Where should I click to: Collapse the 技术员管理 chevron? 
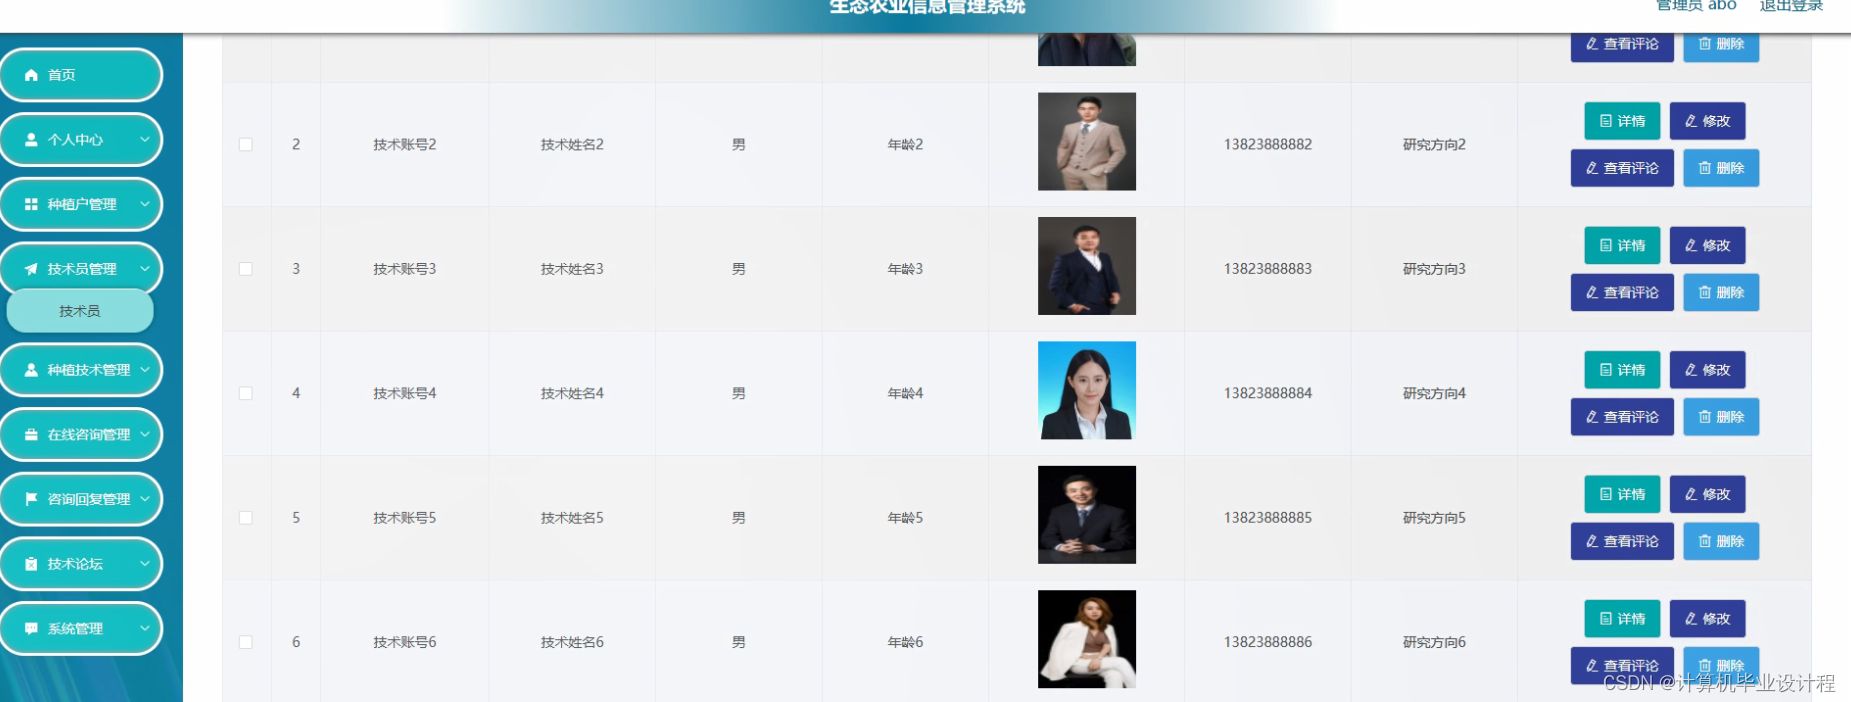pos(145,269)
